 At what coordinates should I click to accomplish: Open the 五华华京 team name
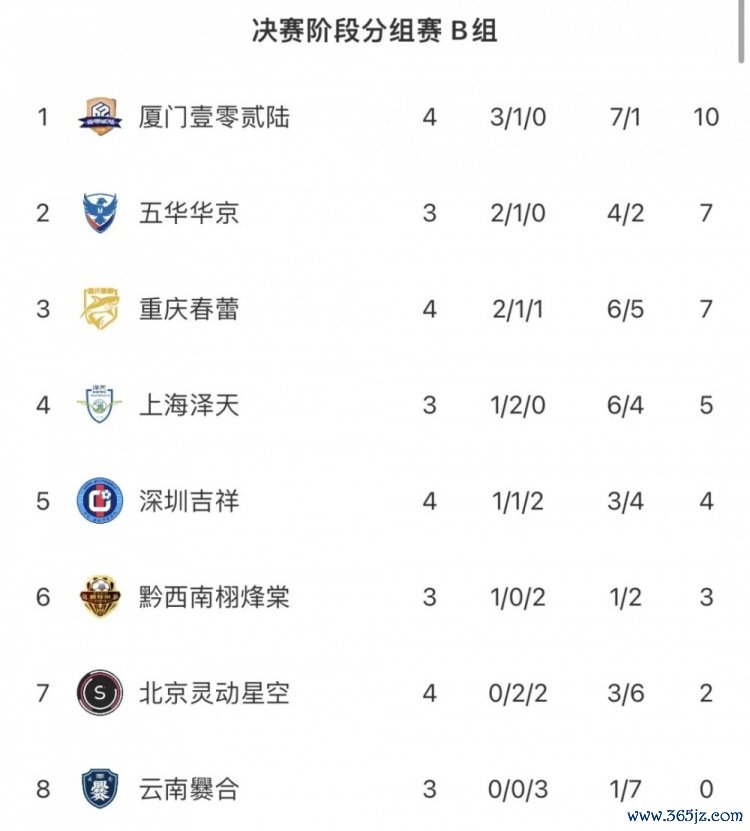click(189, 213)
